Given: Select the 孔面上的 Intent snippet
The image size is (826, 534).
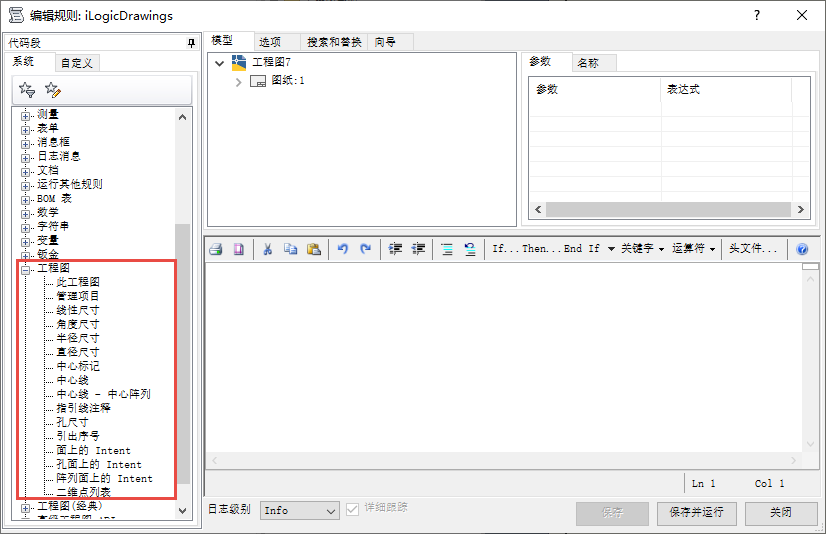Looking at the screenshot, I should [99, 464].
